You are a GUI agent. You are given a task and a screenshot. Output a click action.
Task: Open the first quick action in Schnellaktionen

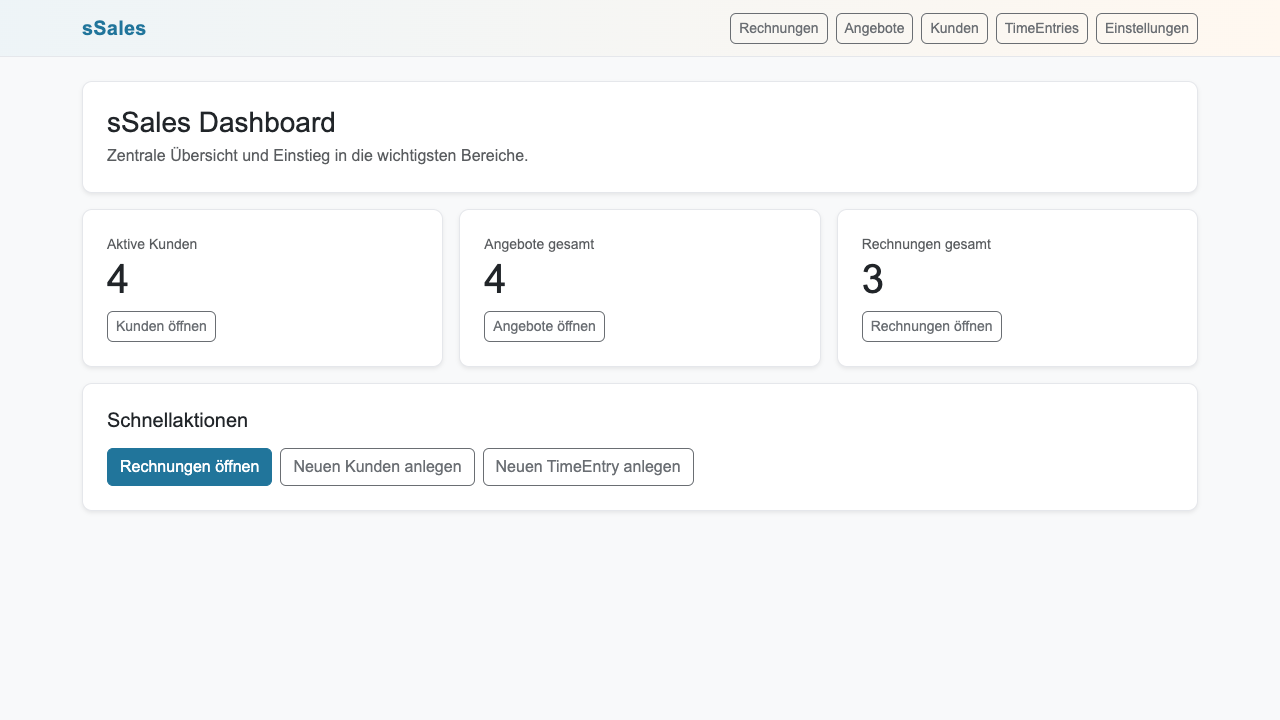click(189, 467)
